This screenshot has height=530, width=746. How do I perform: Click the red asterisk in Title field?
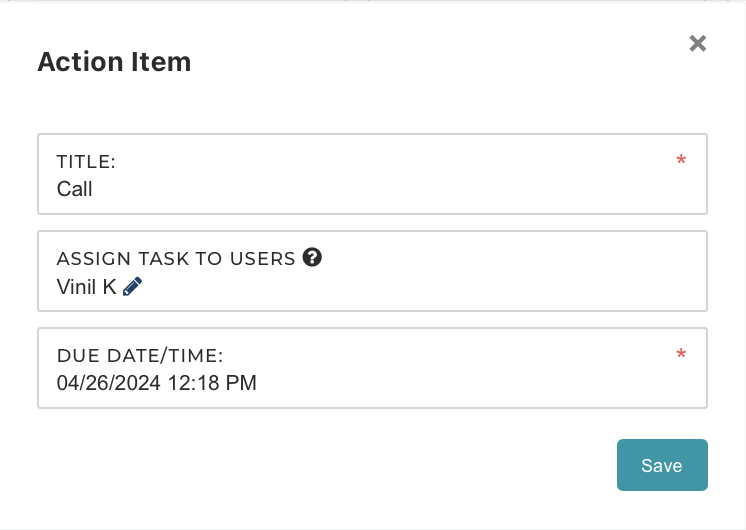[681, 160]
